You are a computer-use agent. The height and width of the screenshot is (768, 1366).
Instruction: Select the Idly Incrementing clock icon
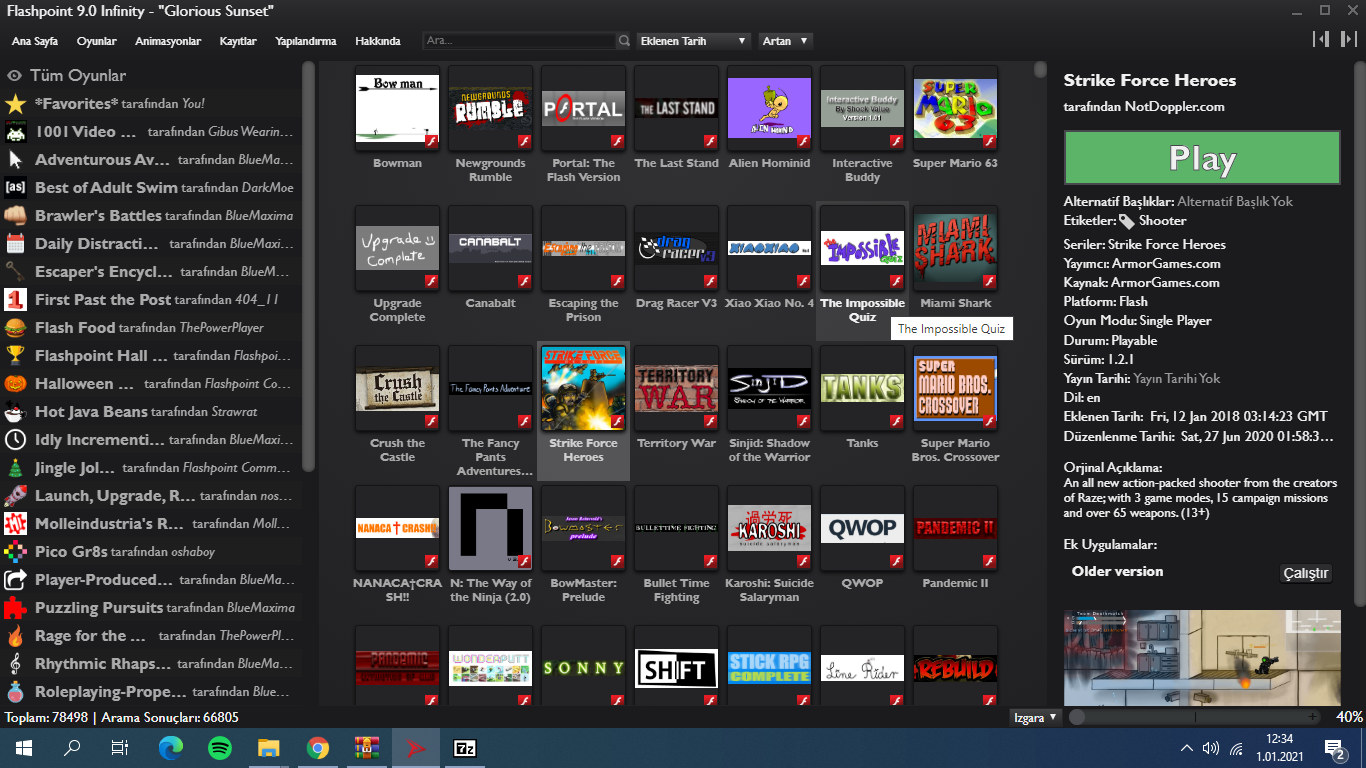tap(15, 440)
